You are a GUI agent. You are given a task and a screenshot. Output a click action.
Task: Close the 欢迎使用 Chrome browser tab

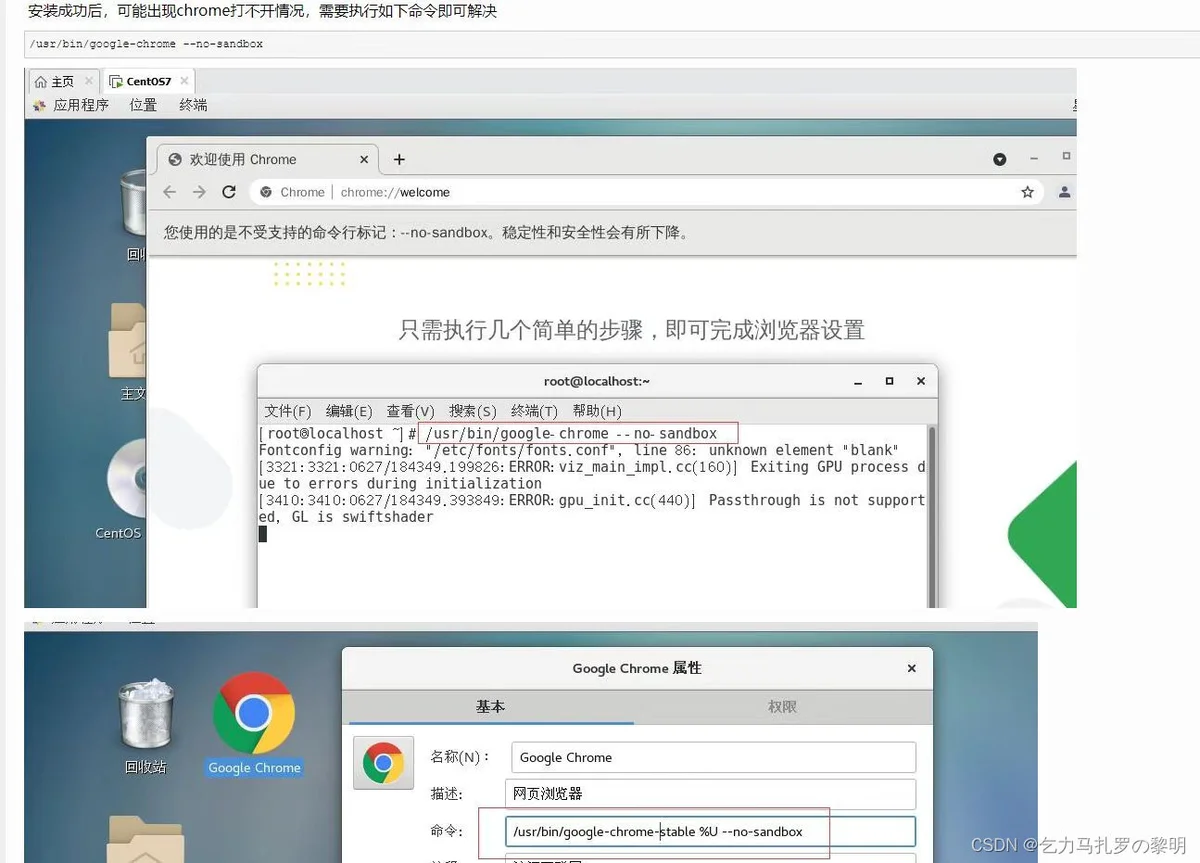[364, 159]
